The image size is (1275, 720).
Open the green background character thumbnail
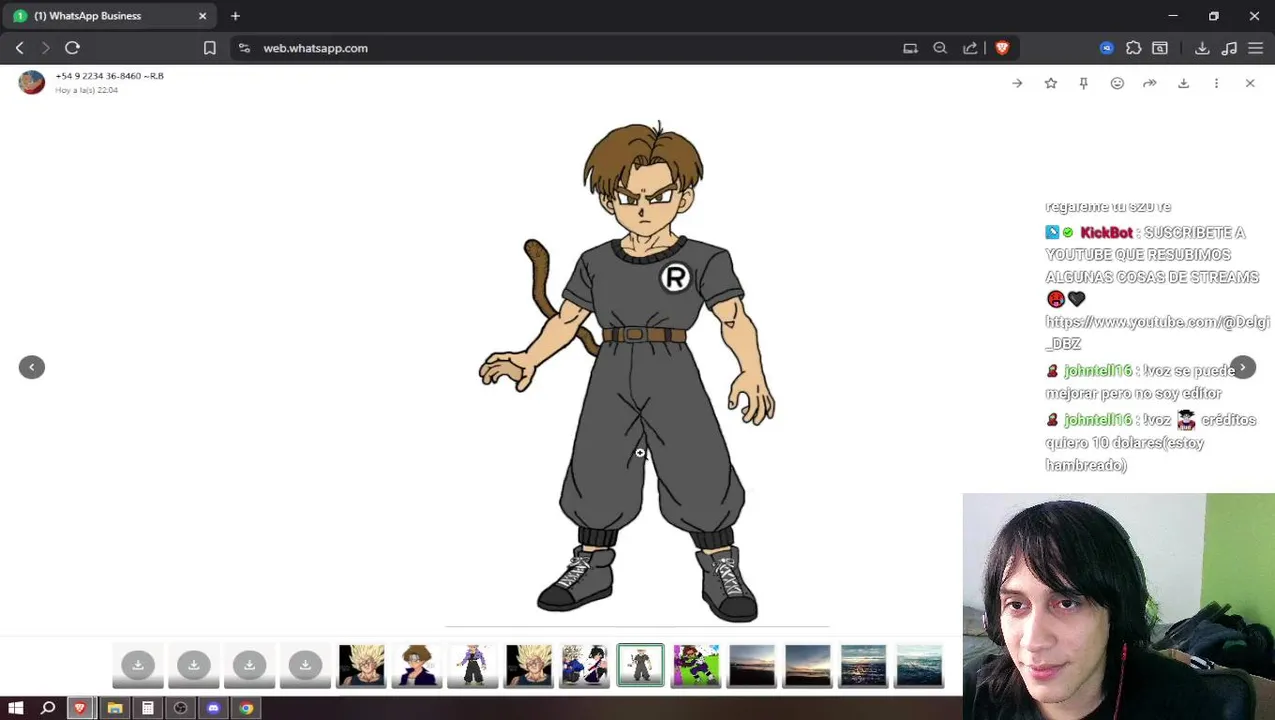point(696,666)
